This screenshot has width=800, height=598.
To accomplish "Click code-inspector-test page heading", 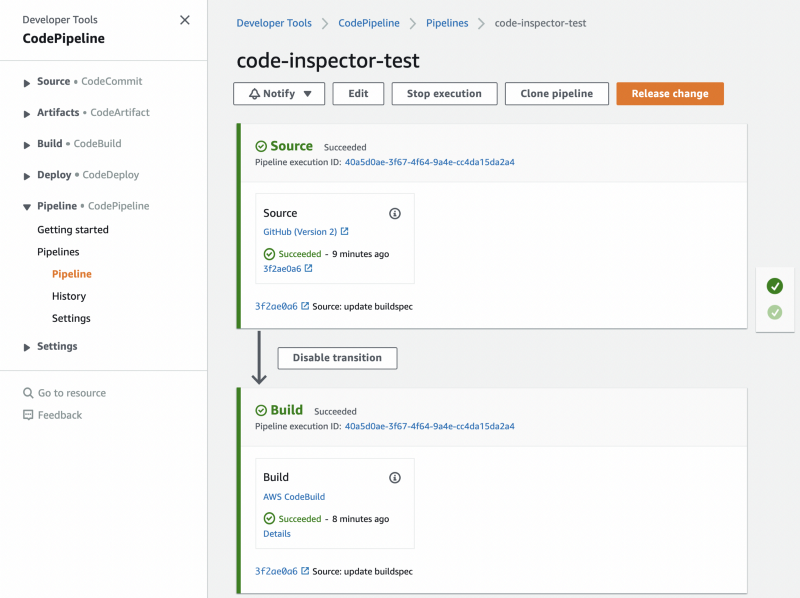I will coord(328,61).
